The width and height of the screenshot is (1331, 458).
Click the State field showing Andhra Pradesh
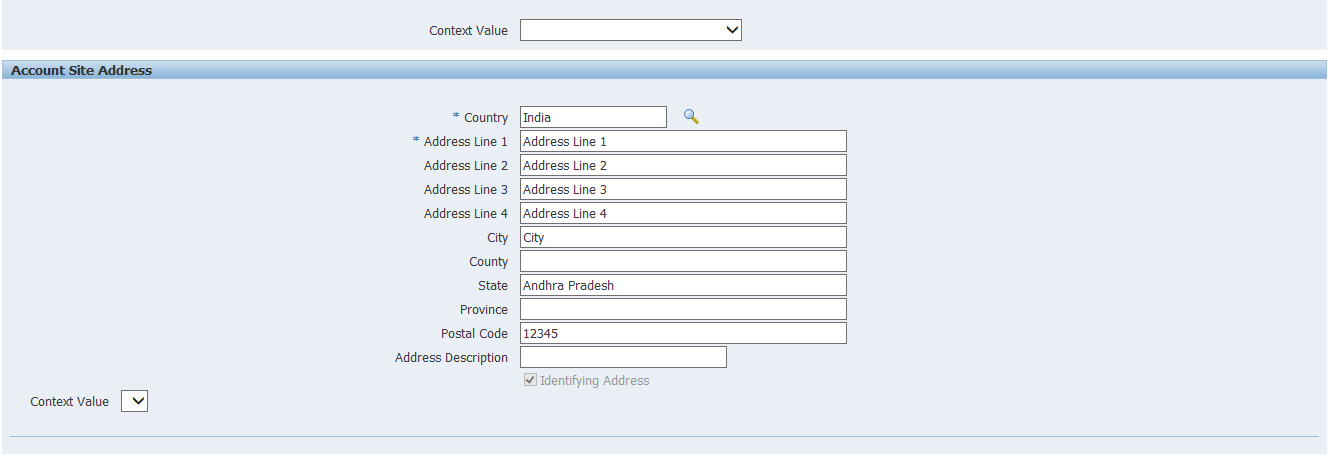tap(683, 285)
